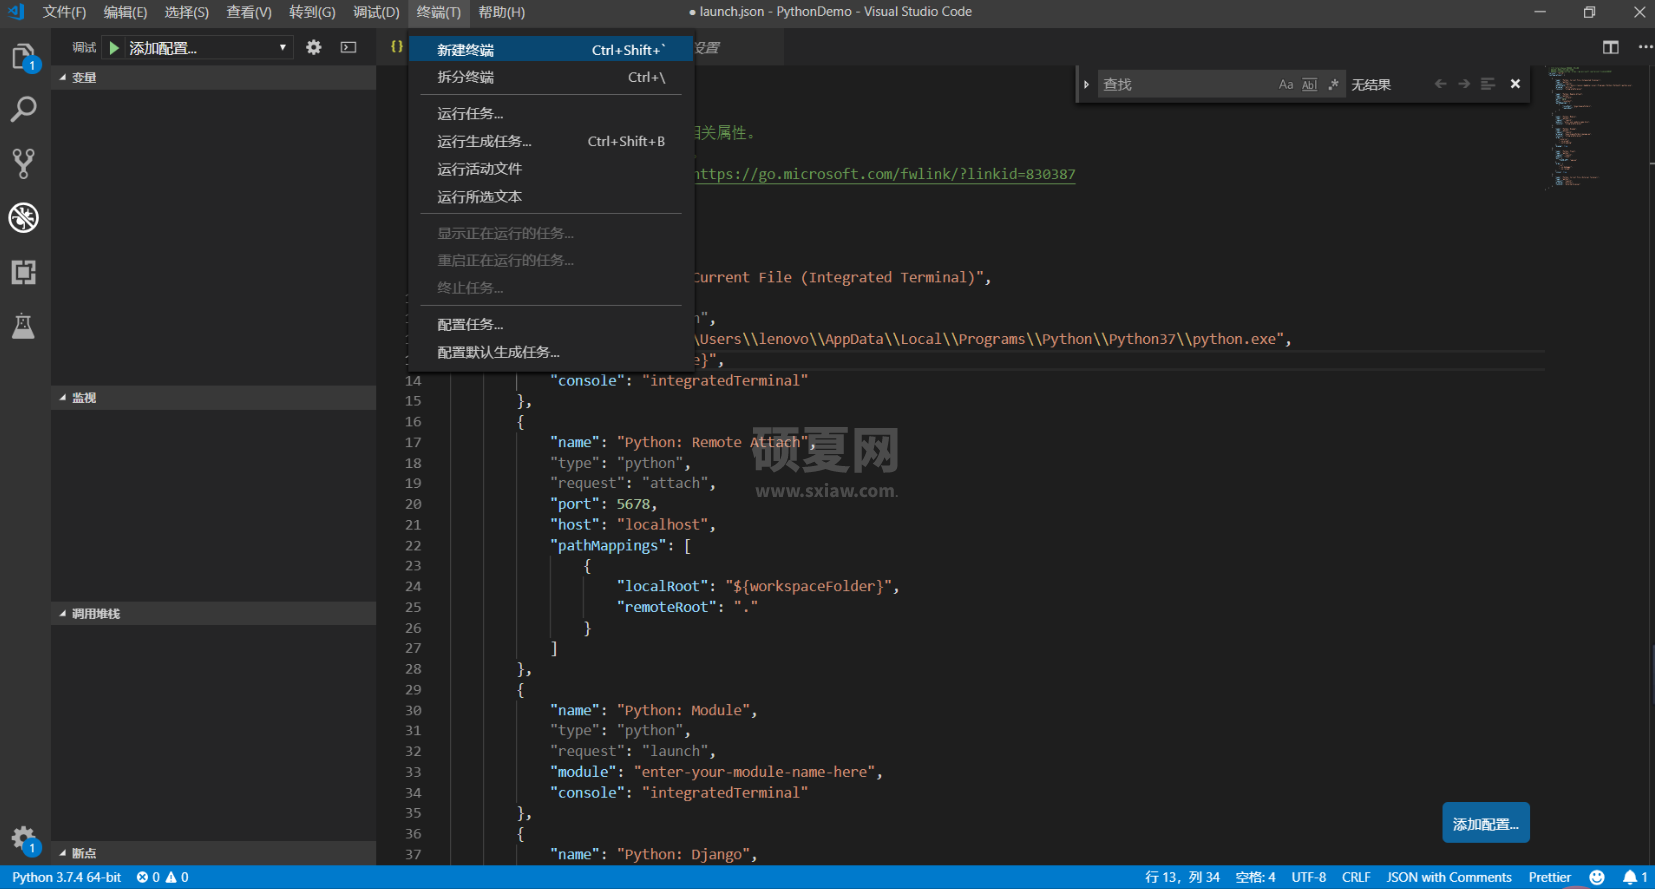Choose 配置任务... menu entry
Screen dimensions: 1655x889
point(551,325)
